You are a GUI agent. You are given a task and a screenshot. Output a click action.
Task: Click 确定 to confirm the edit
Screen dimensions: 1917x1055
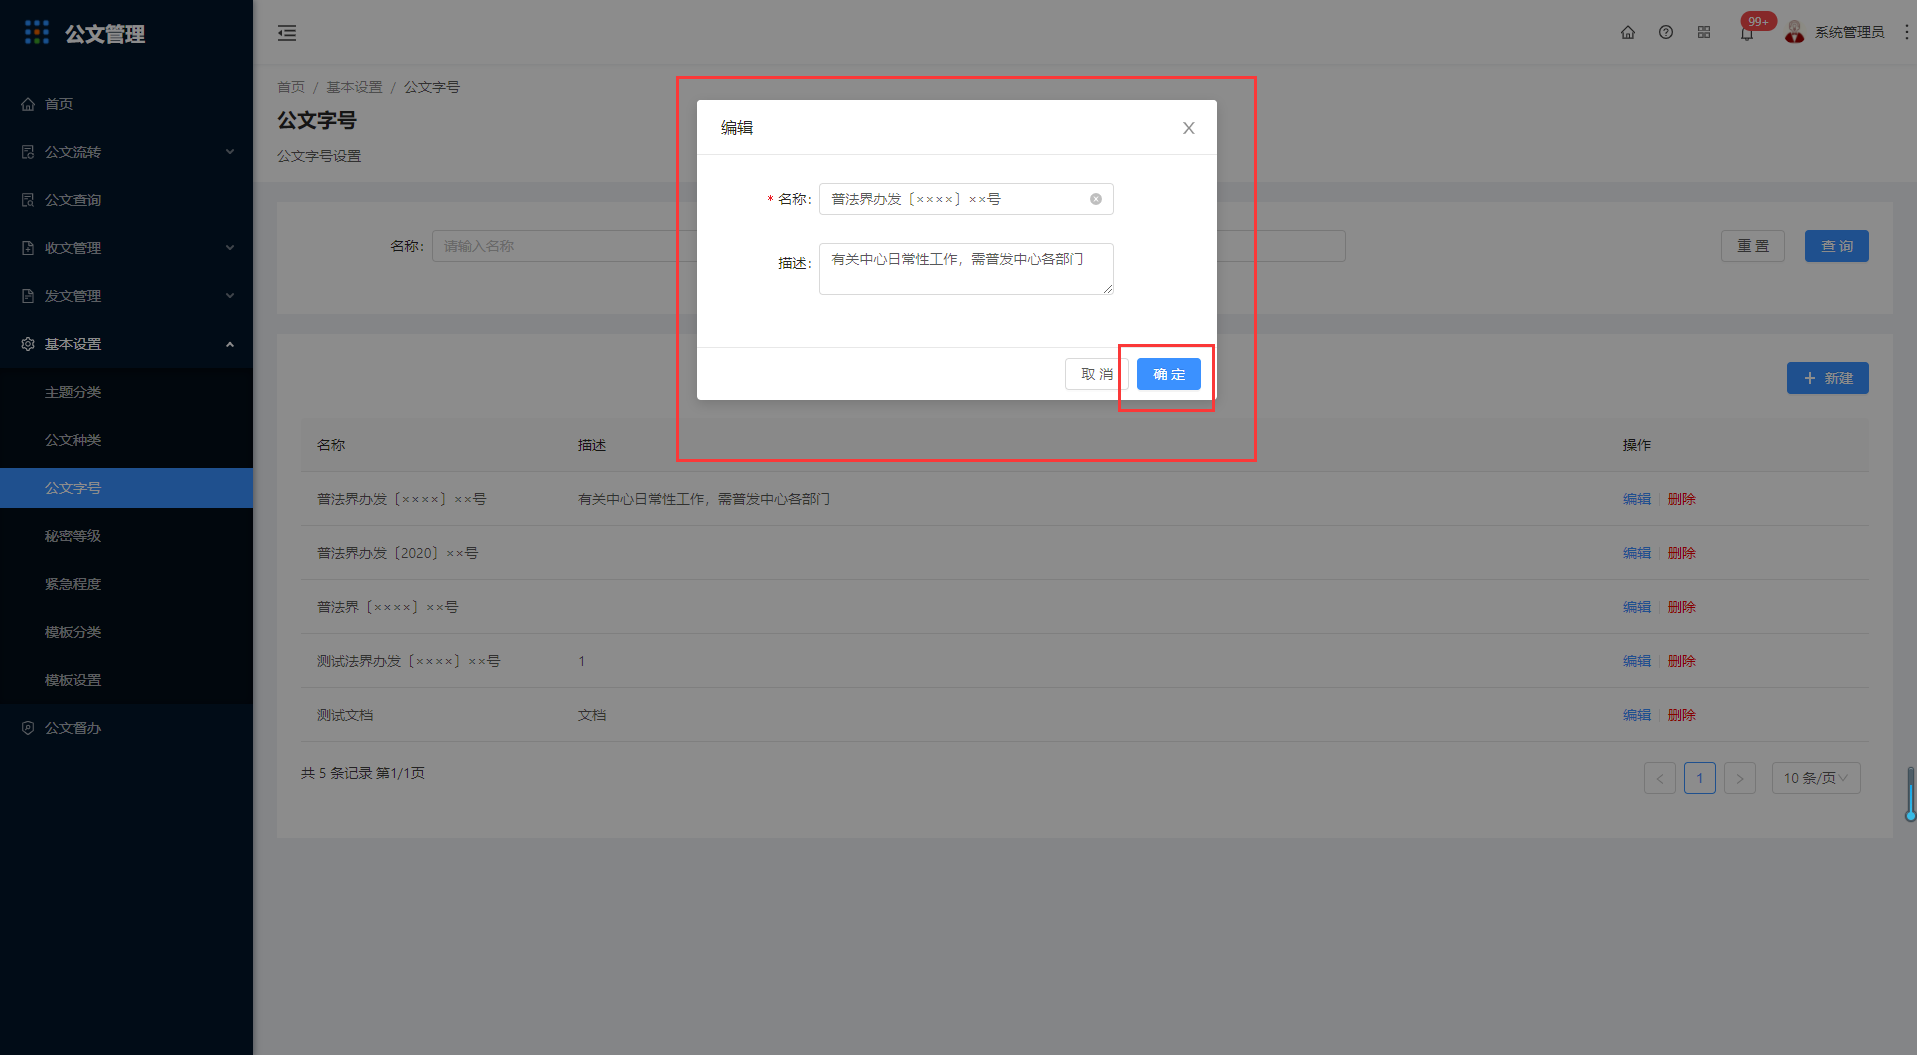(1169, 374)
